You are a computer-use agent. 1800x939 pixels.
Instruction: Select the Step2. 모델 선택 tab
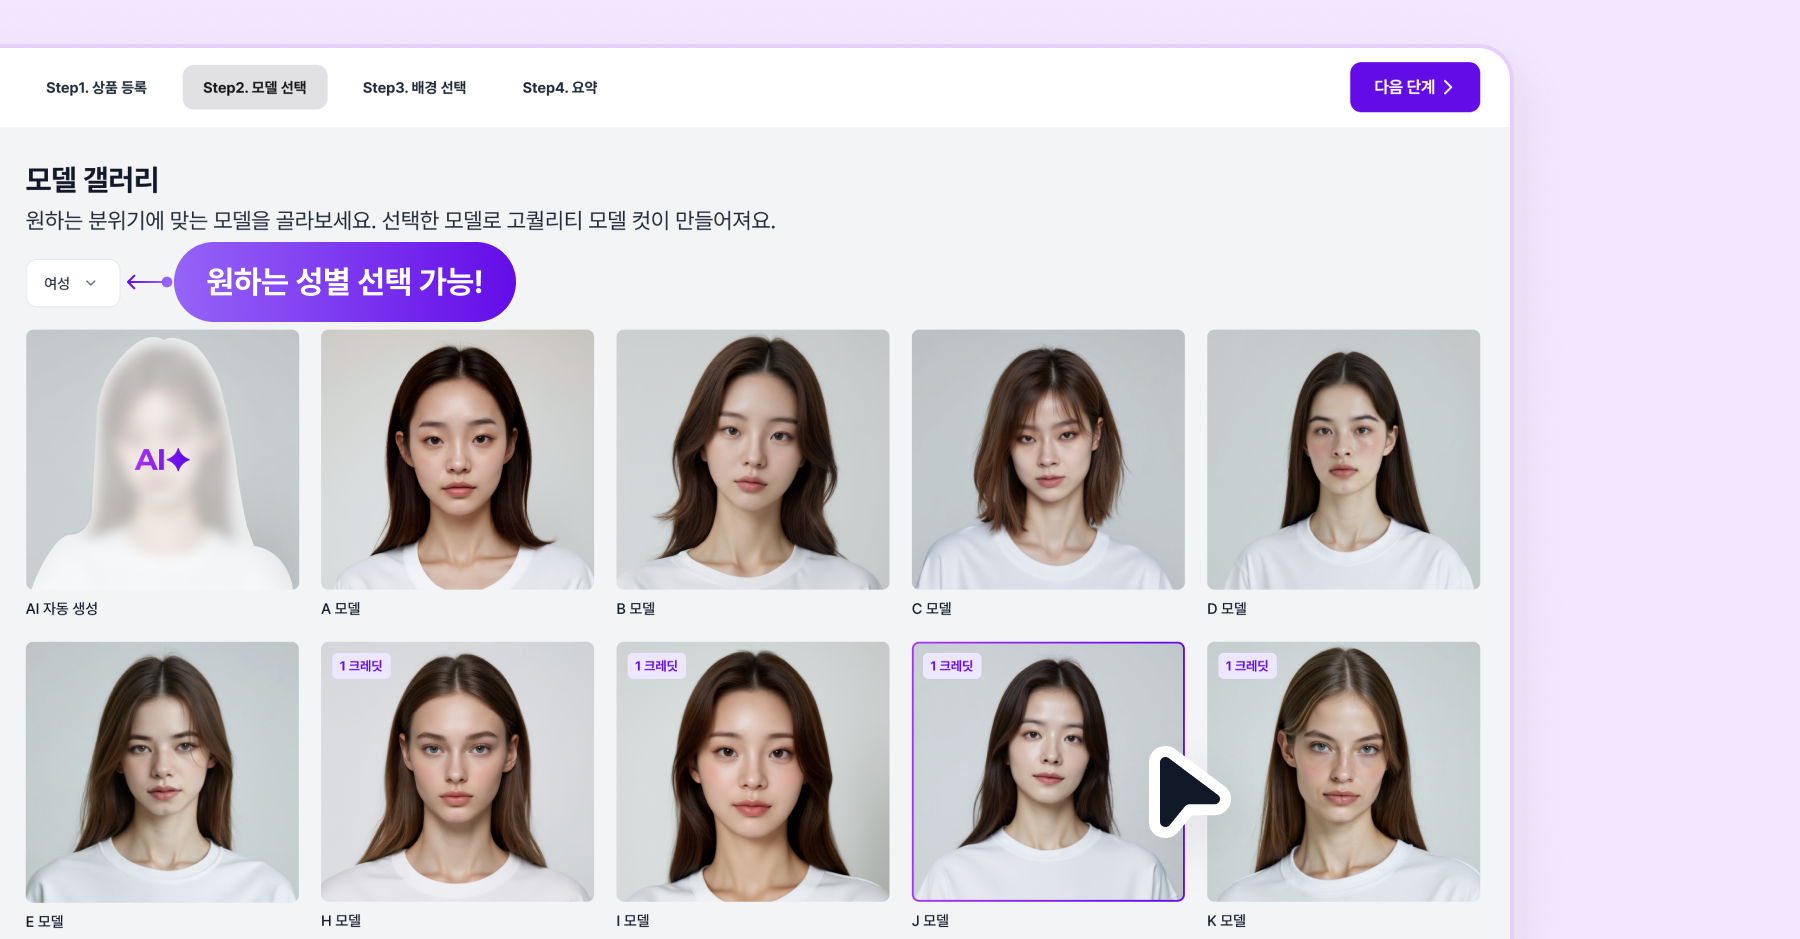[x=255, y=88]
